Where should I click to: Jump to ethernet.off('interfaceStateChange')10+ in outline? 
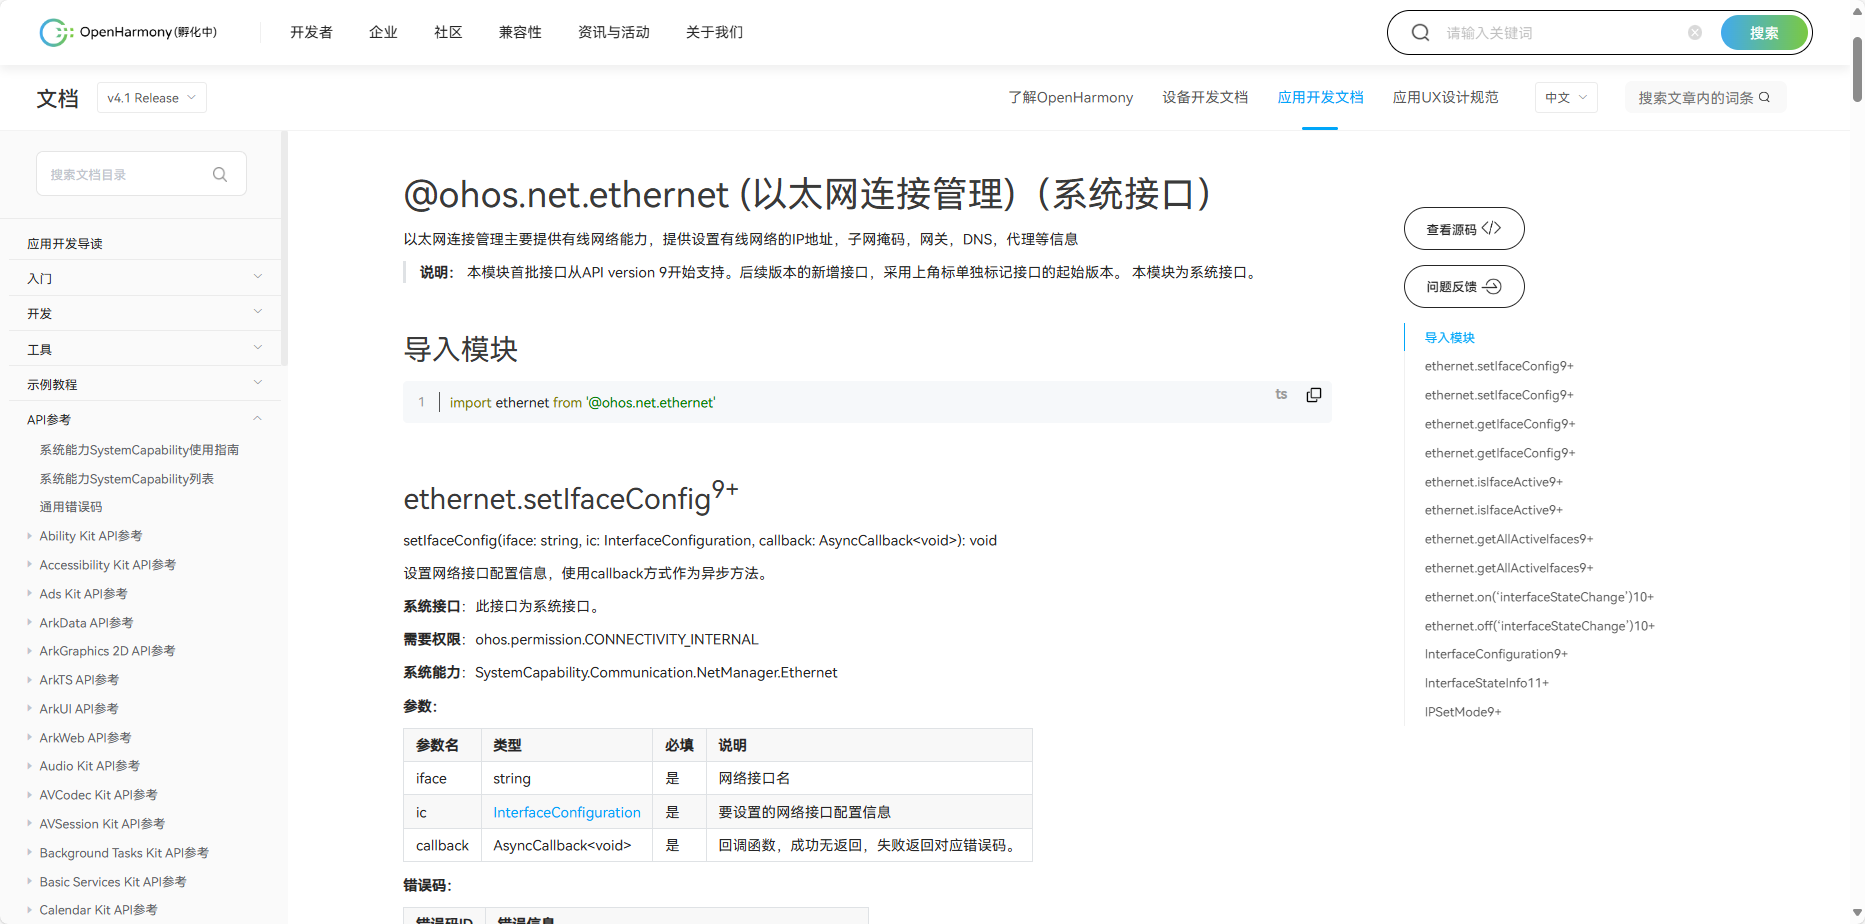pos(1540,626)
